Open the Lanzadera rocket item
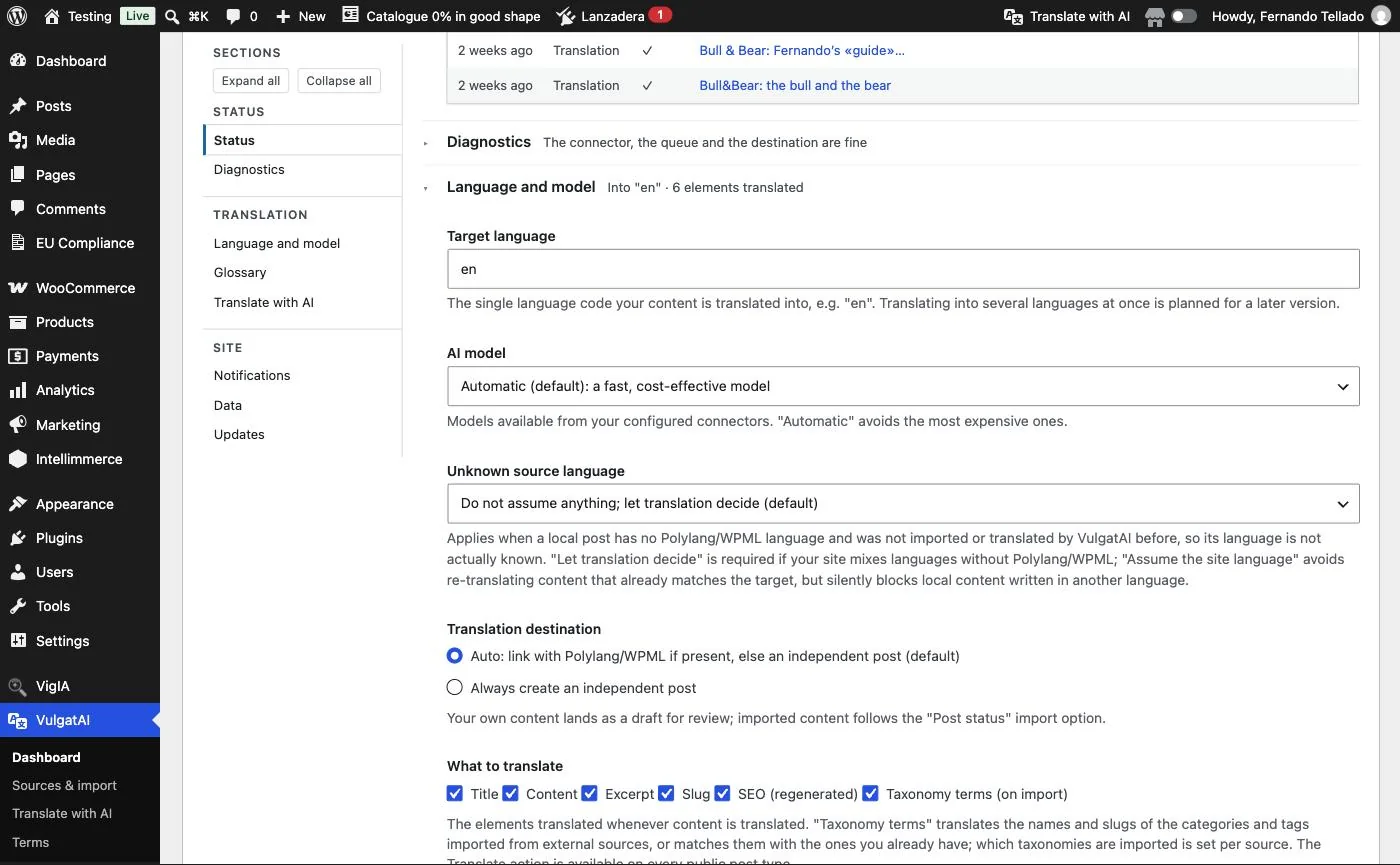 (x=566, y=16)
